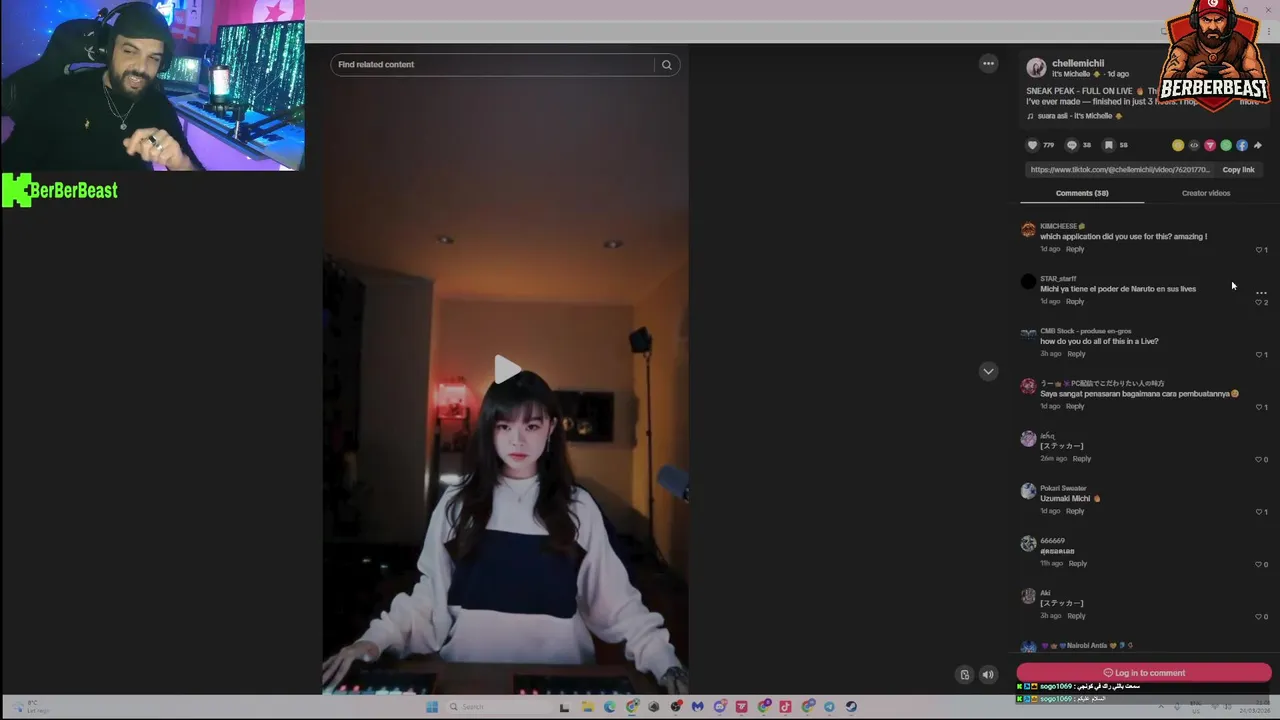This screenshot has height=720, width=1280.
Task: Reply to CMB Stock's comment
Action: (1076, 354)
